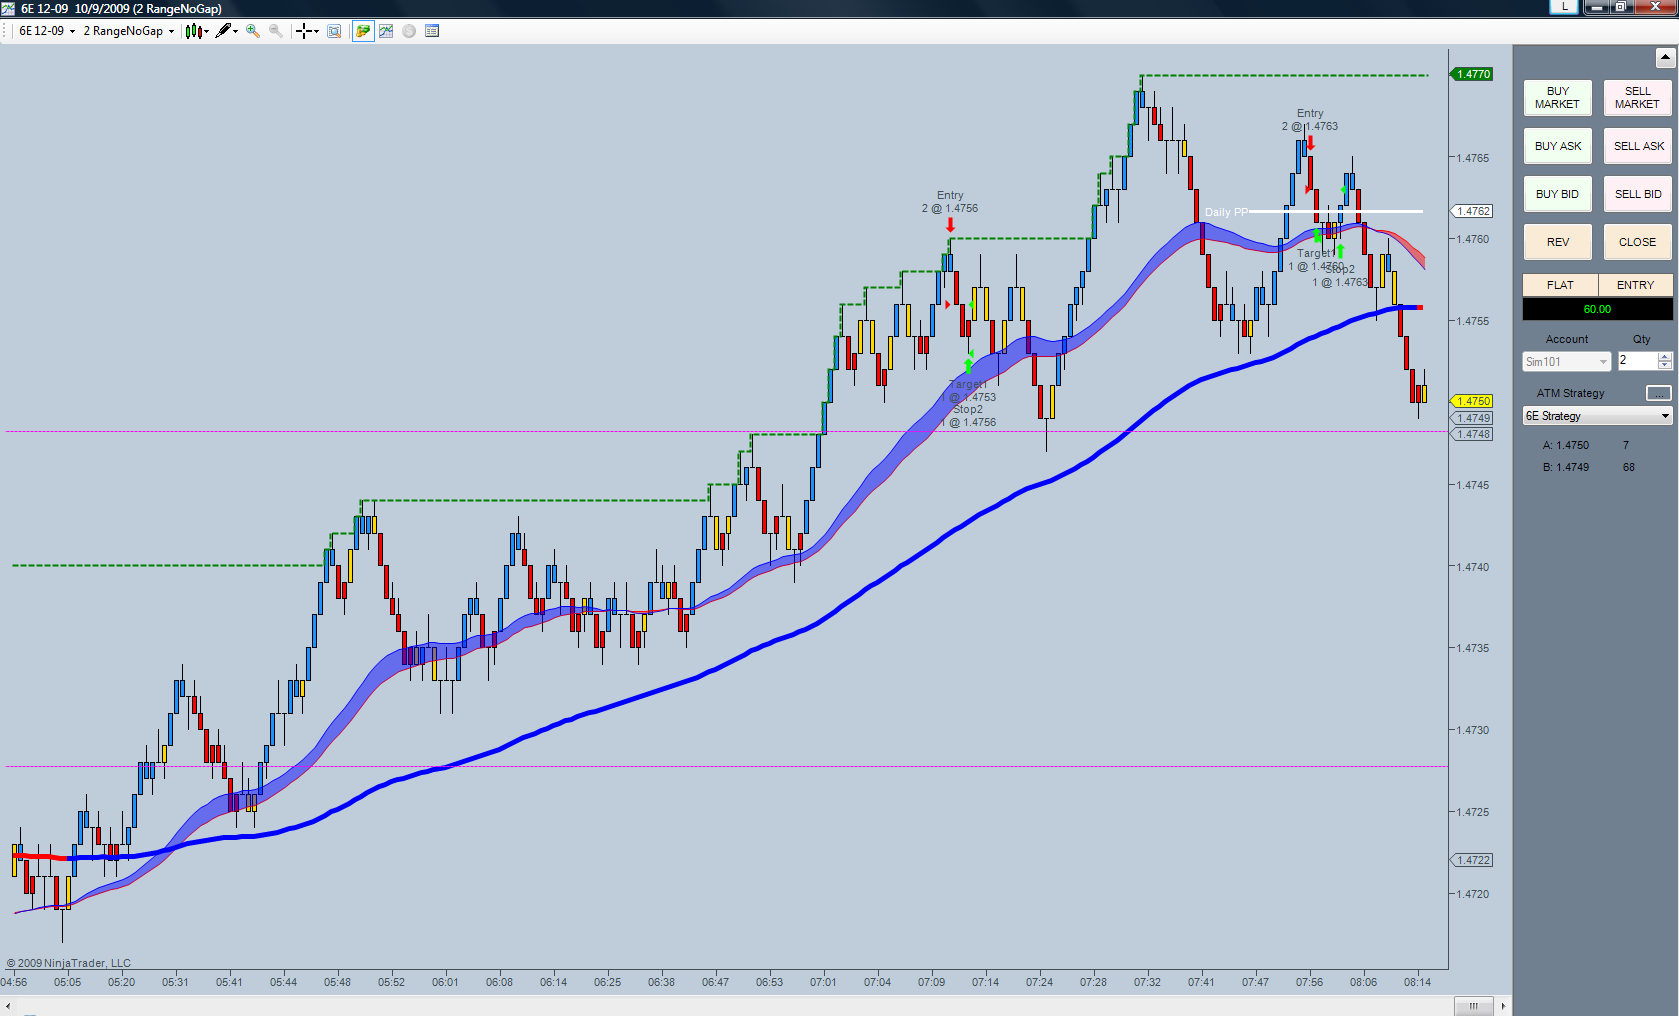1679x1016 pixels.
Task: Collapse the Chart Trader panel with up arrow
Action: click(x=1665, y=57)
